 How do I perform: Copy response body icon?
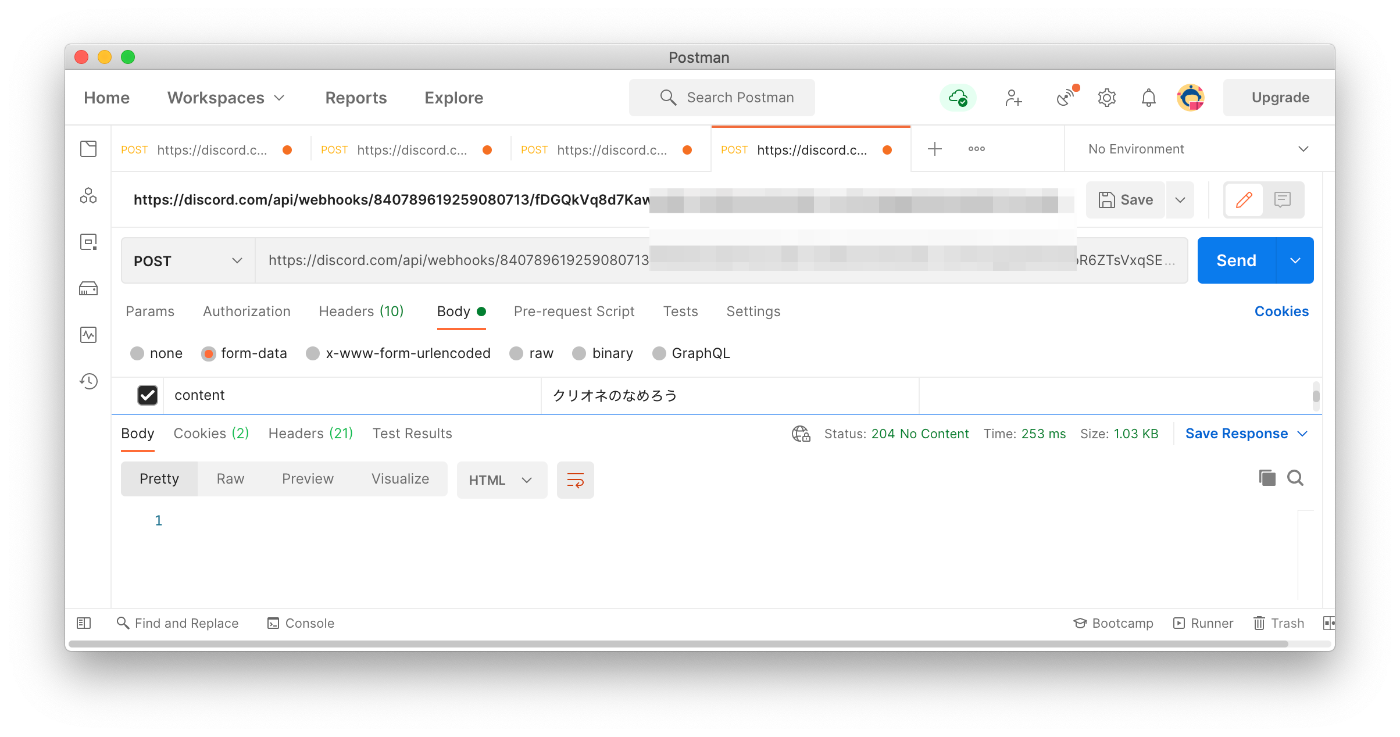[1267, 478]
